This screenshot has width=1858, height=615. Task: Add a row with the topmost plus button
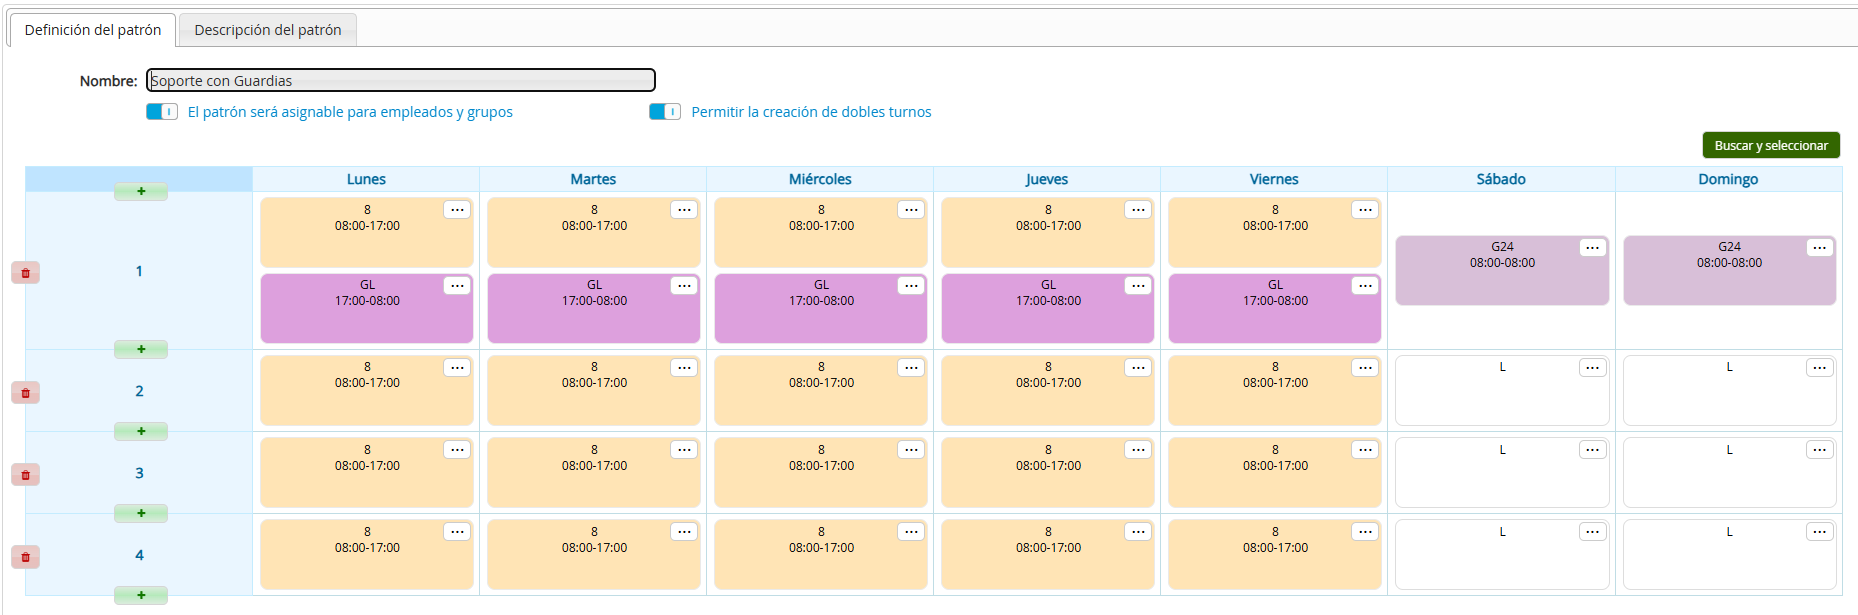pos(141,191)
